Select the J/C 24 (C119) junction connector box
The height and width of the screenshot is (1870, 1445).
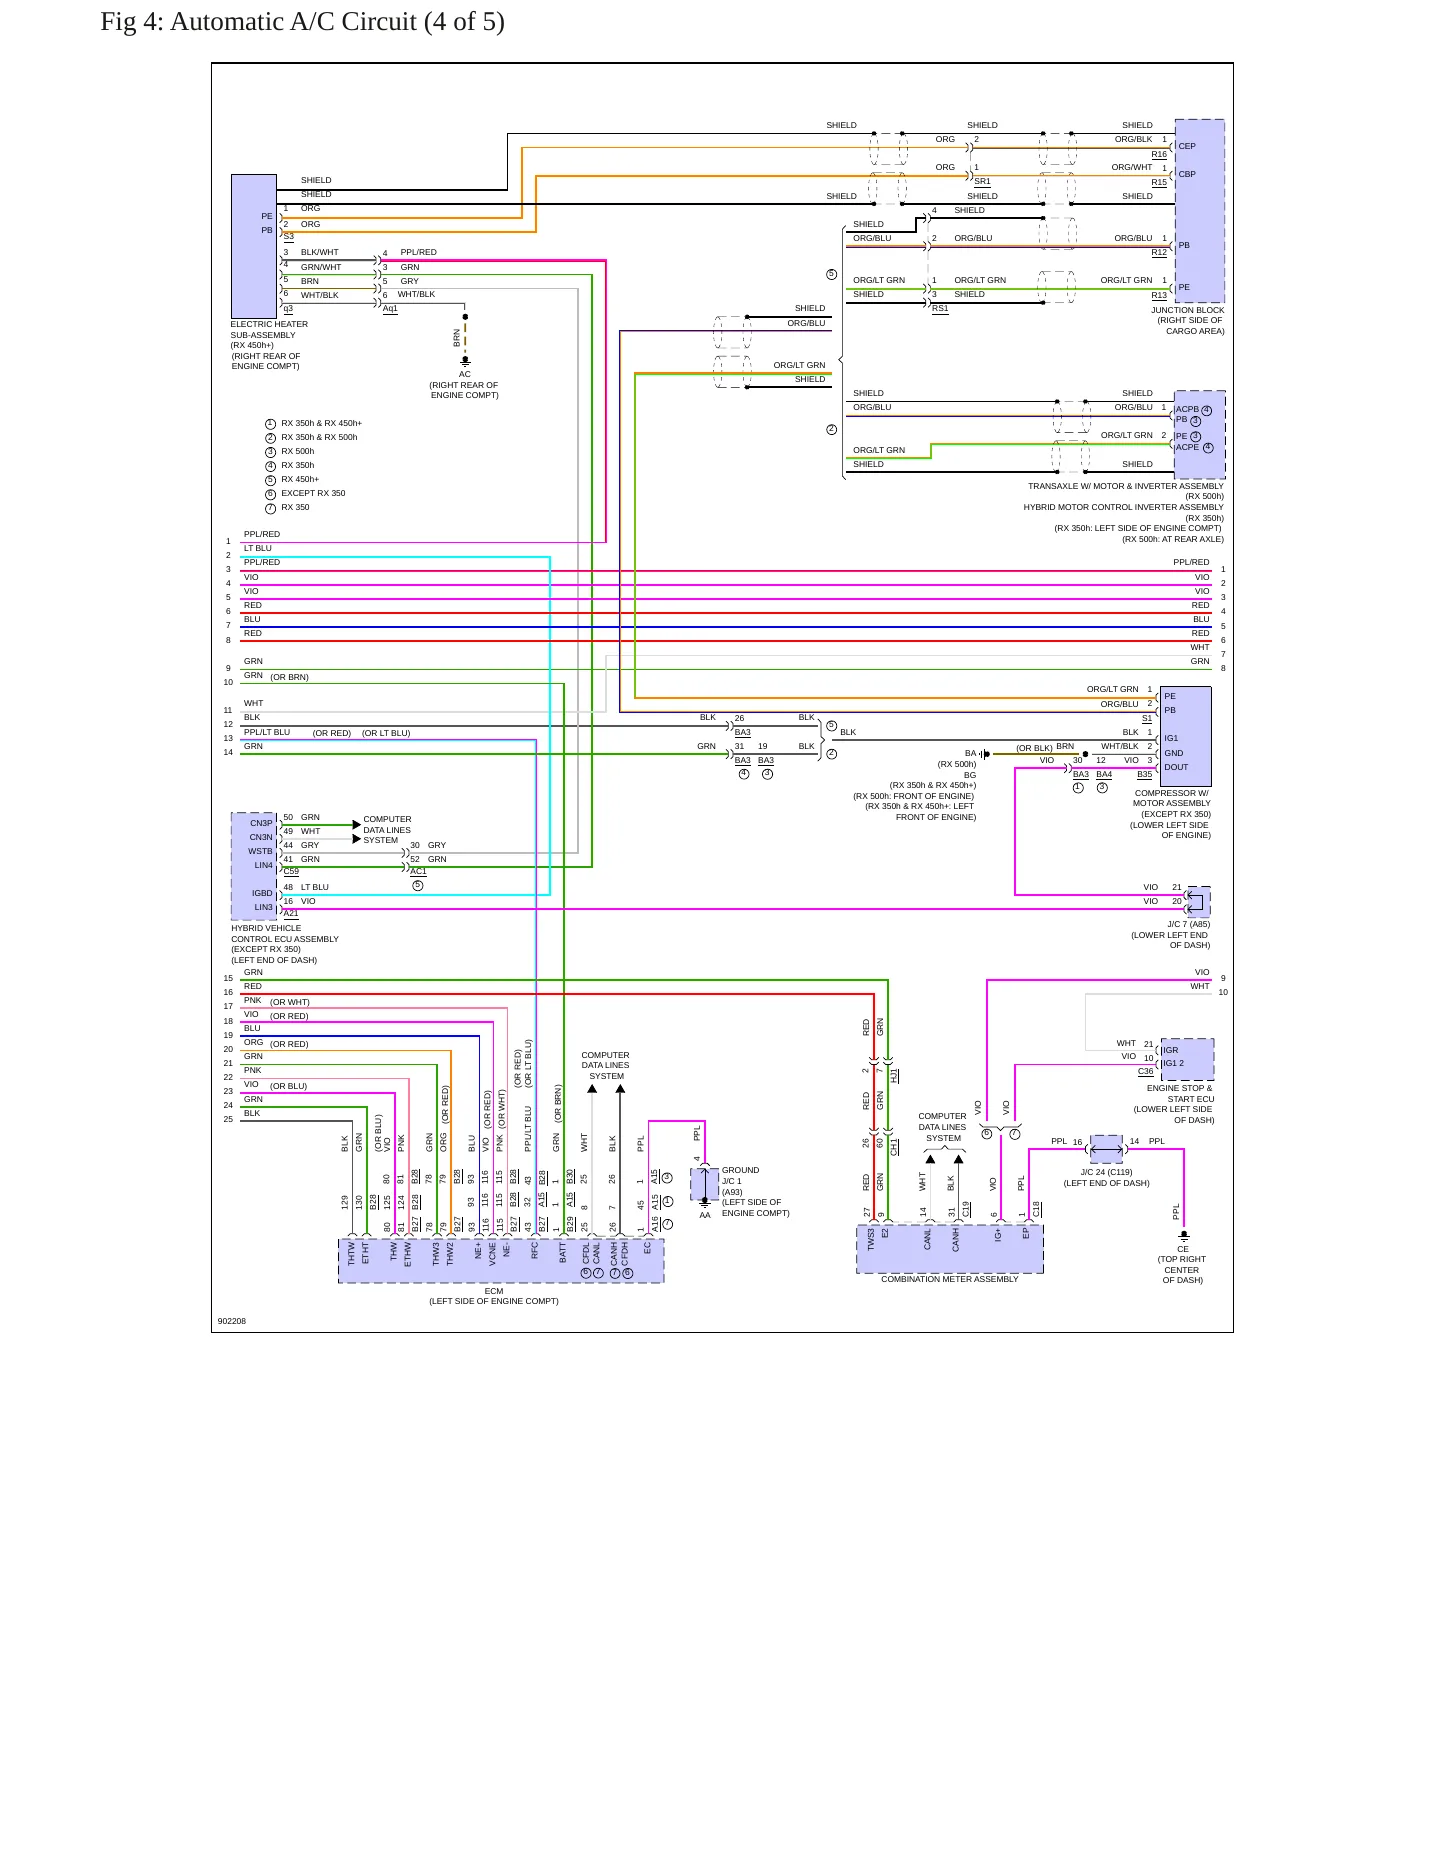pyautogui.click(x=1106, y=1149)
